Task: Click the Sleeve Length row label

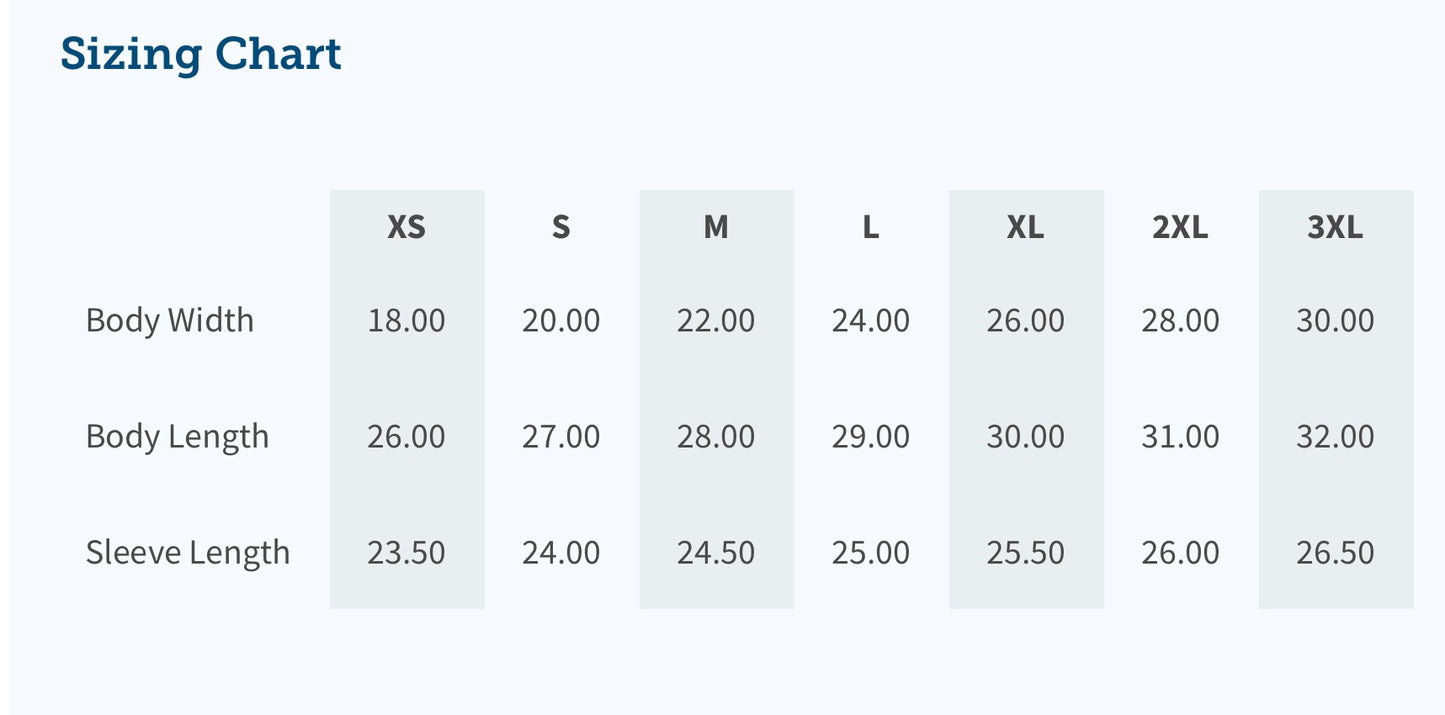Action: pos(188,553)
